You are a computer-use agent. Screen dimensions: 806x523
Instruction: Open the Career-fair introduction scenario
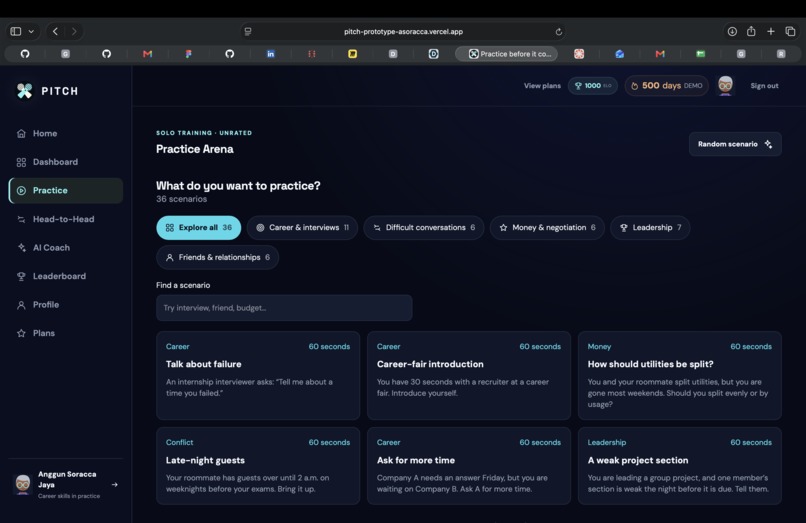coord(469,375)
